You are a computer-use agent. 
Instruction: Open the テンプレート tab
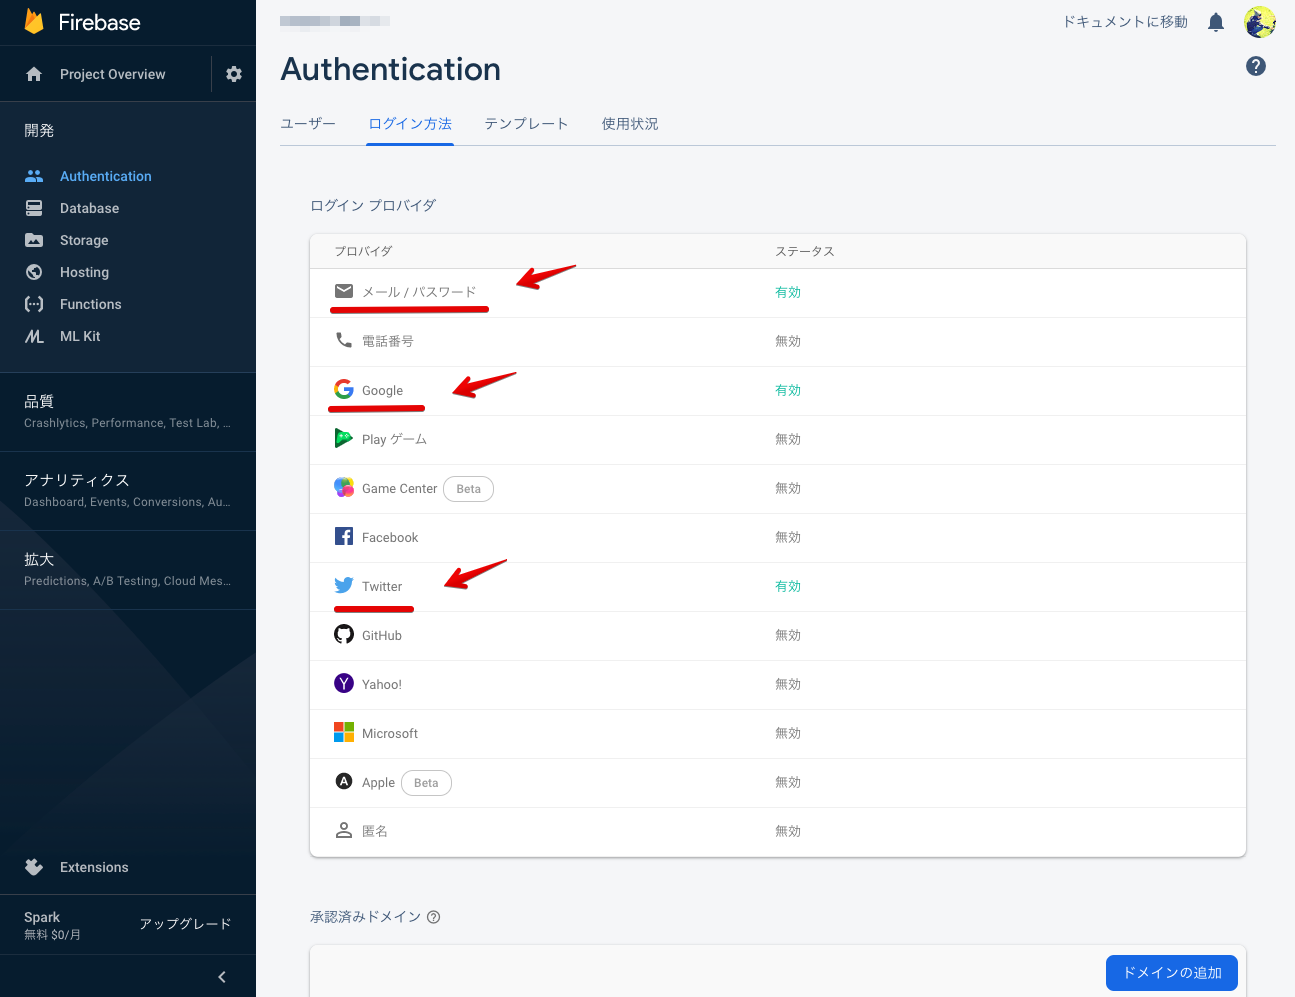526,124
